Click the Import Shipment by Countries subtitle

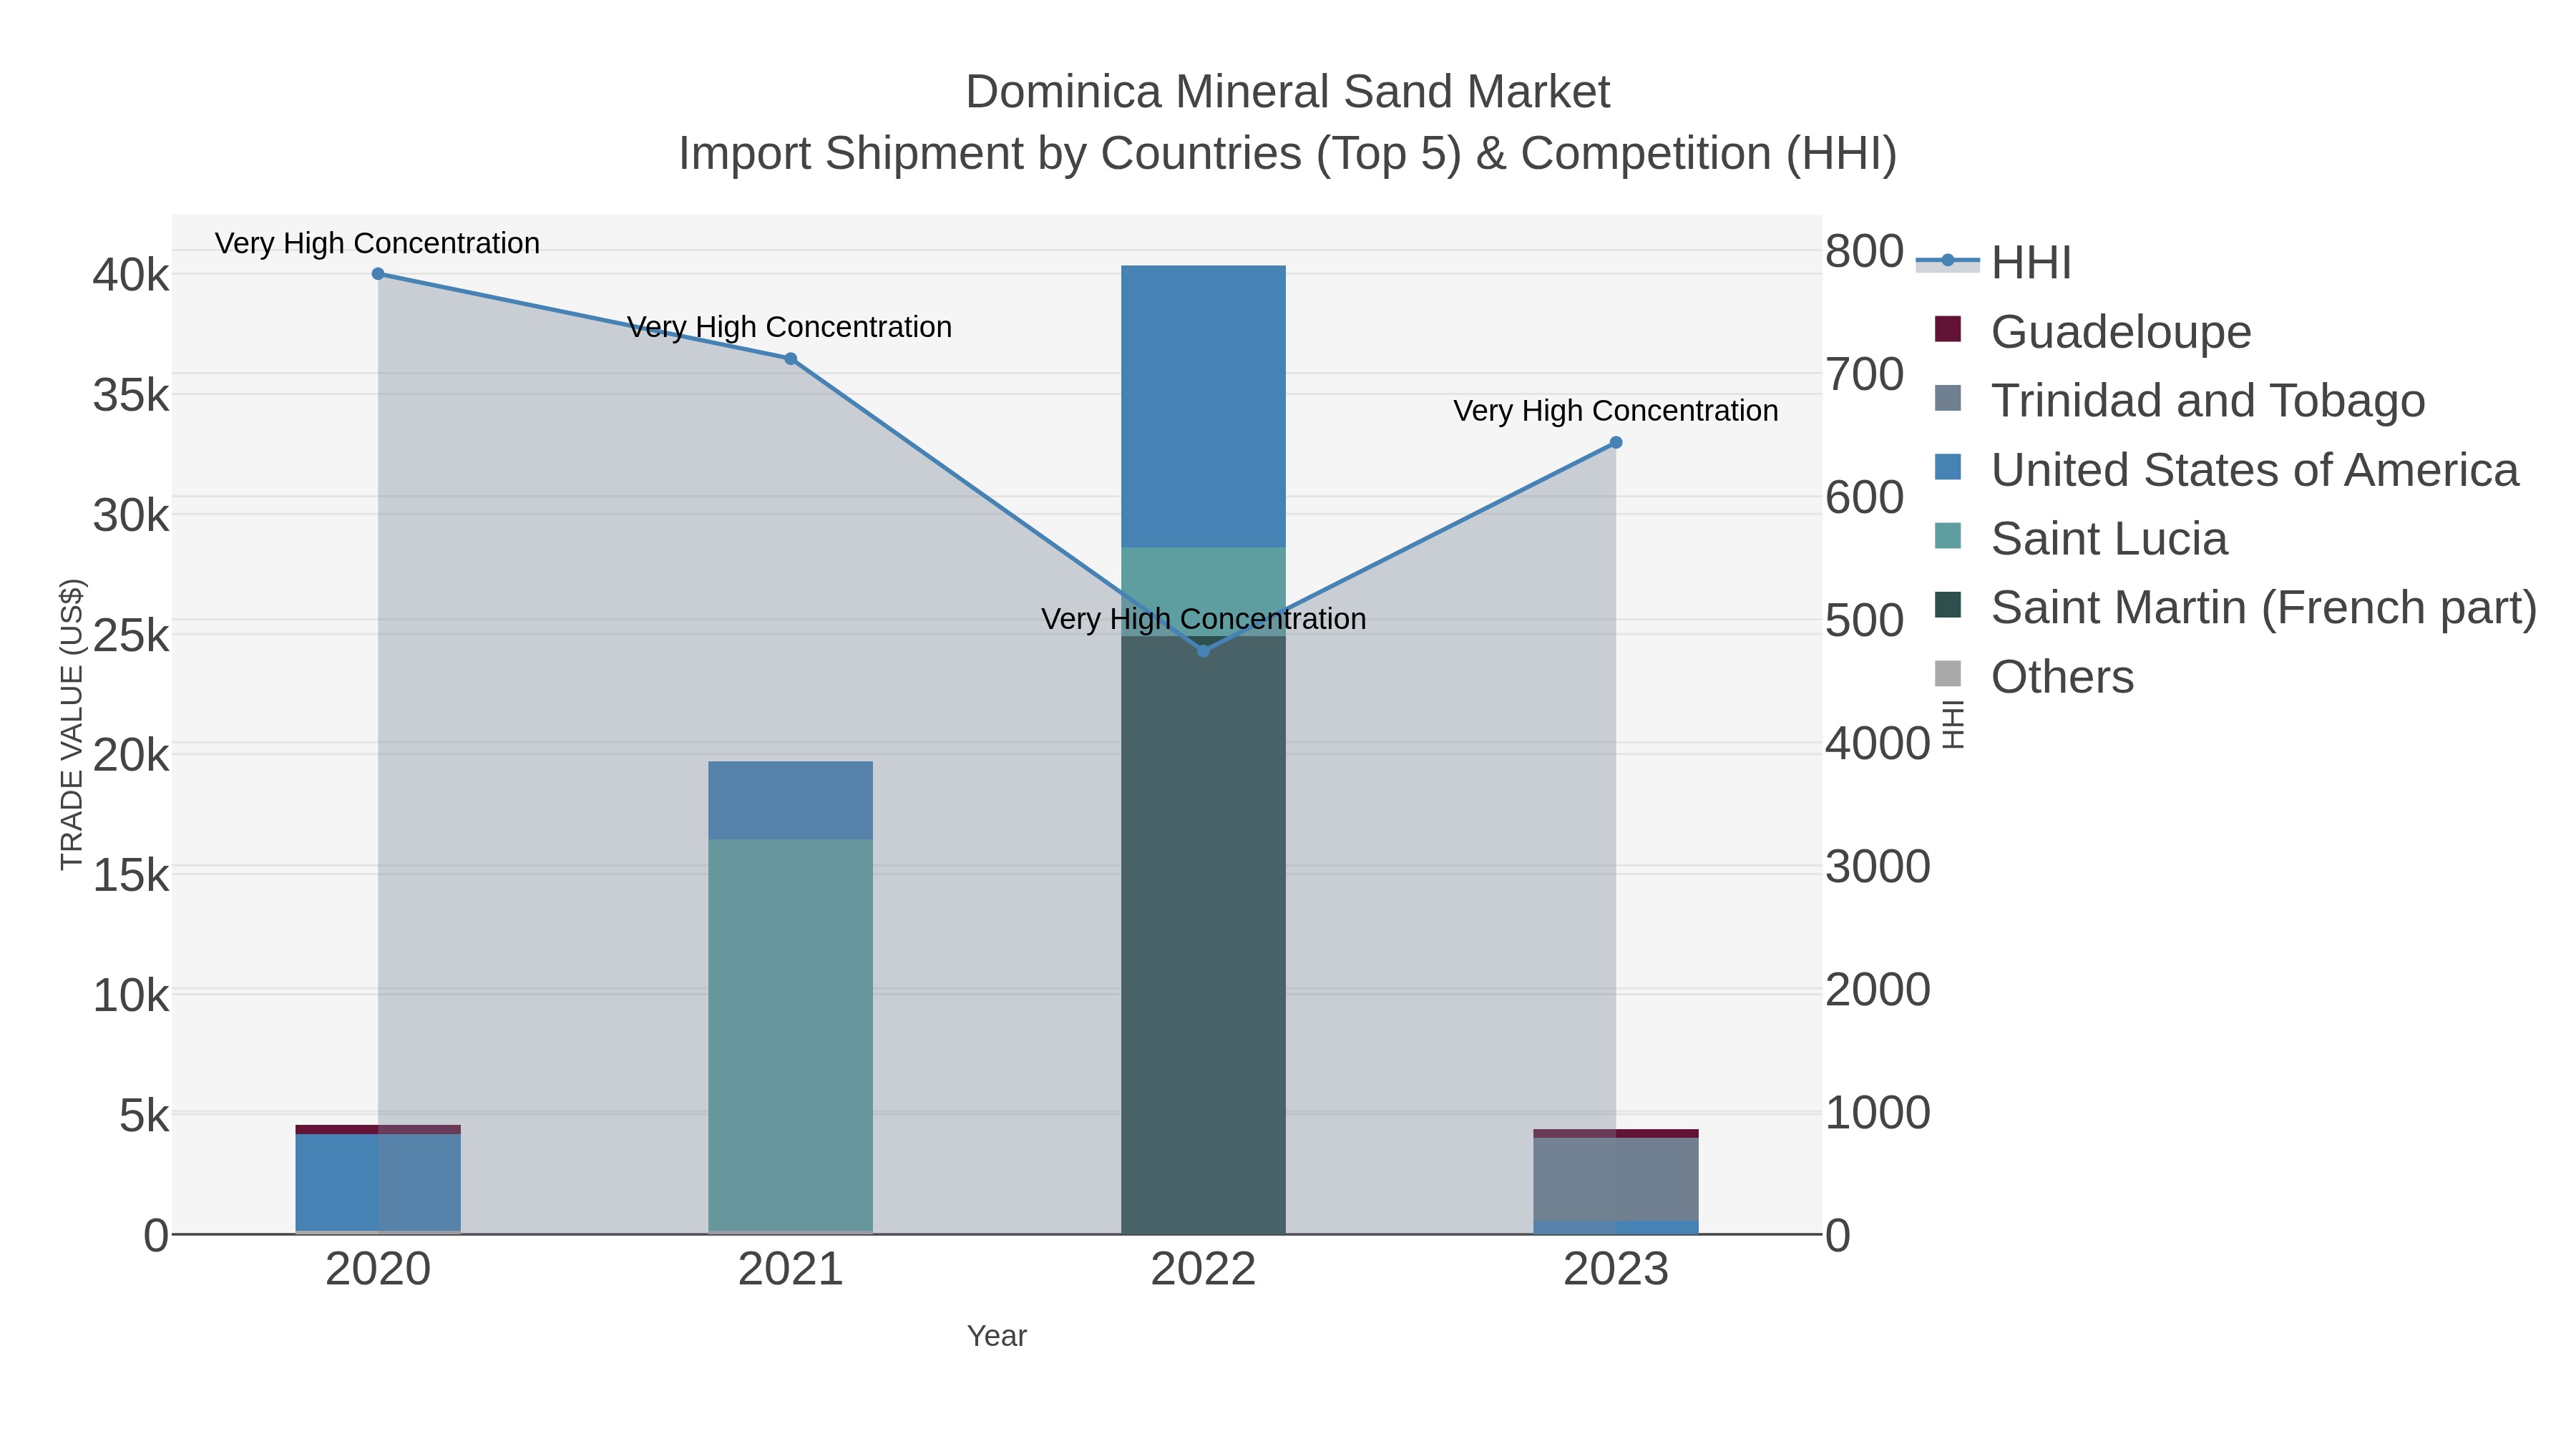[x=1288, y=155]
